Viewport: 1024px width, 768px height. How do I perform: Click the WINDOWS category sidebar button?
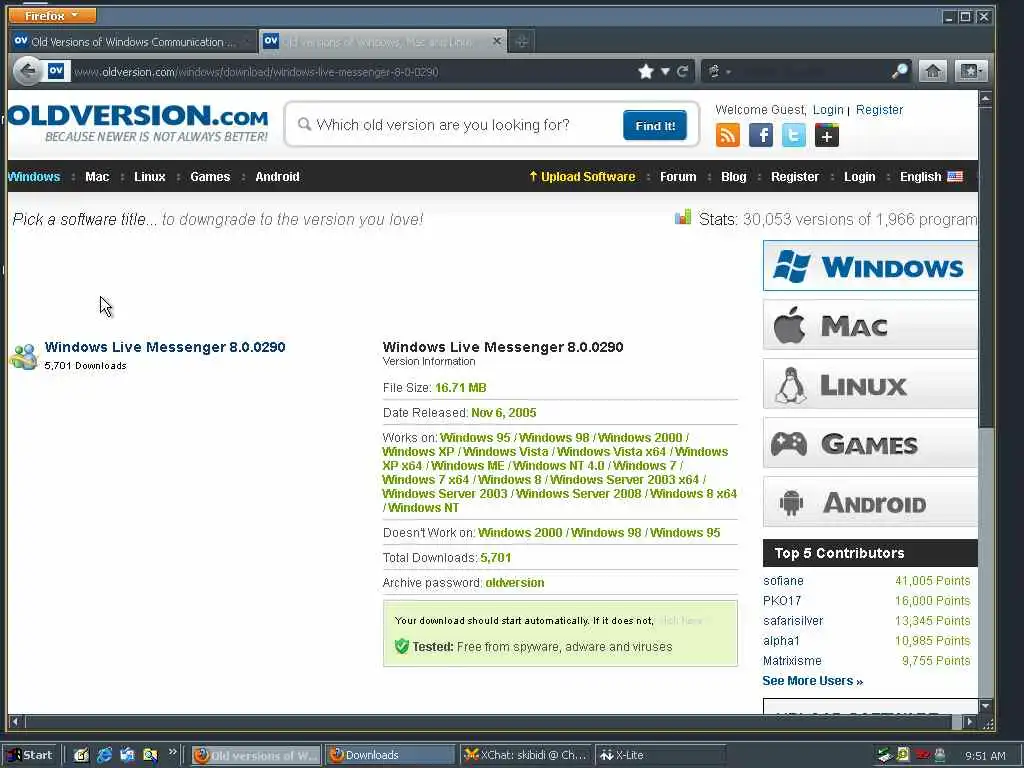(x=870, y=266)
